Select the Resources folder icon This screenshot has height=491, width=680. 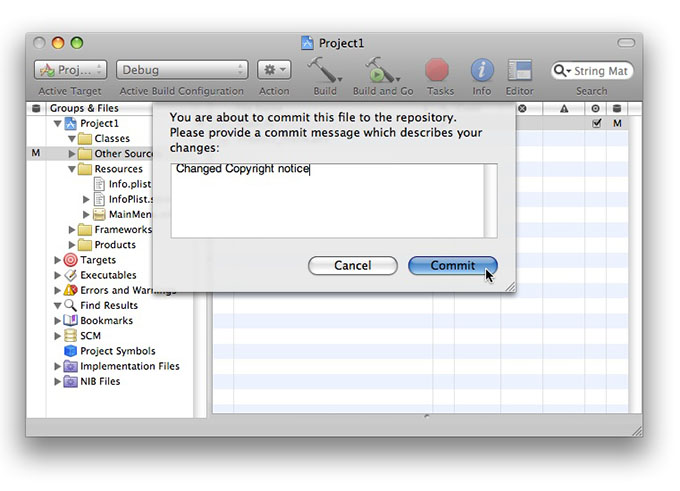[x=85, y=169]
